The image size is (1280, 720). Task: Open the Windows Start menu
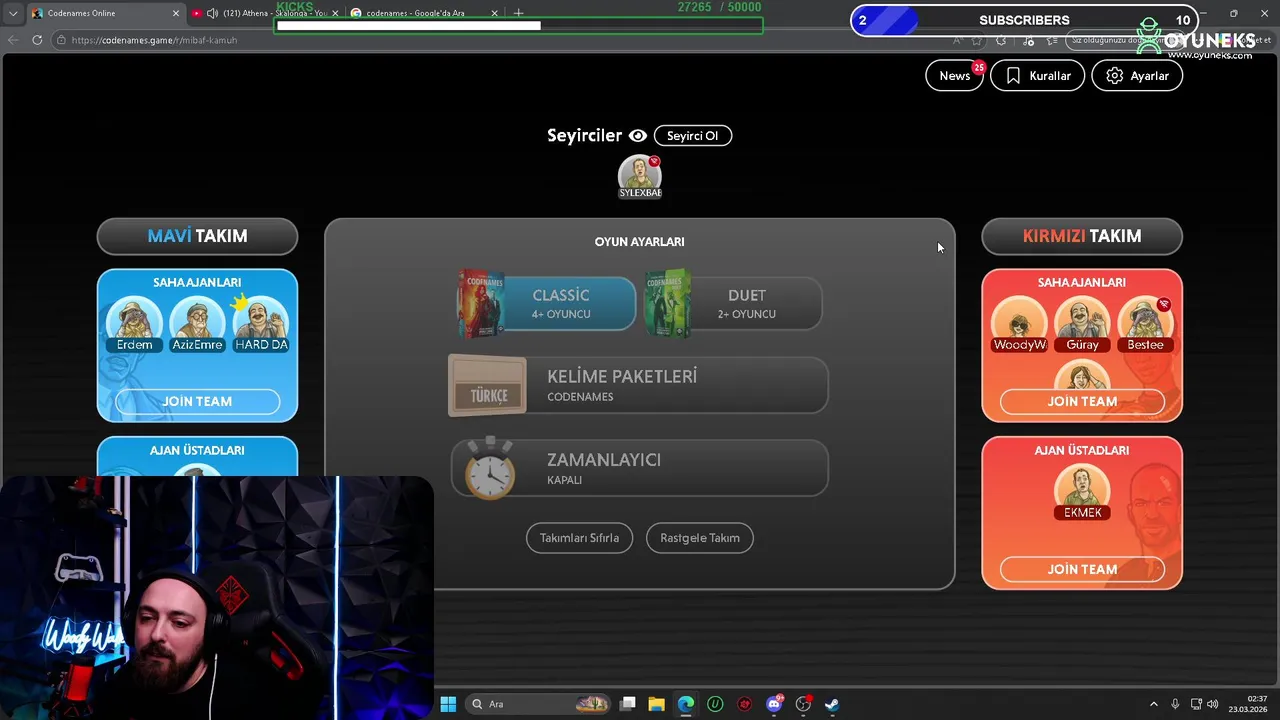(x=448, y=704)
